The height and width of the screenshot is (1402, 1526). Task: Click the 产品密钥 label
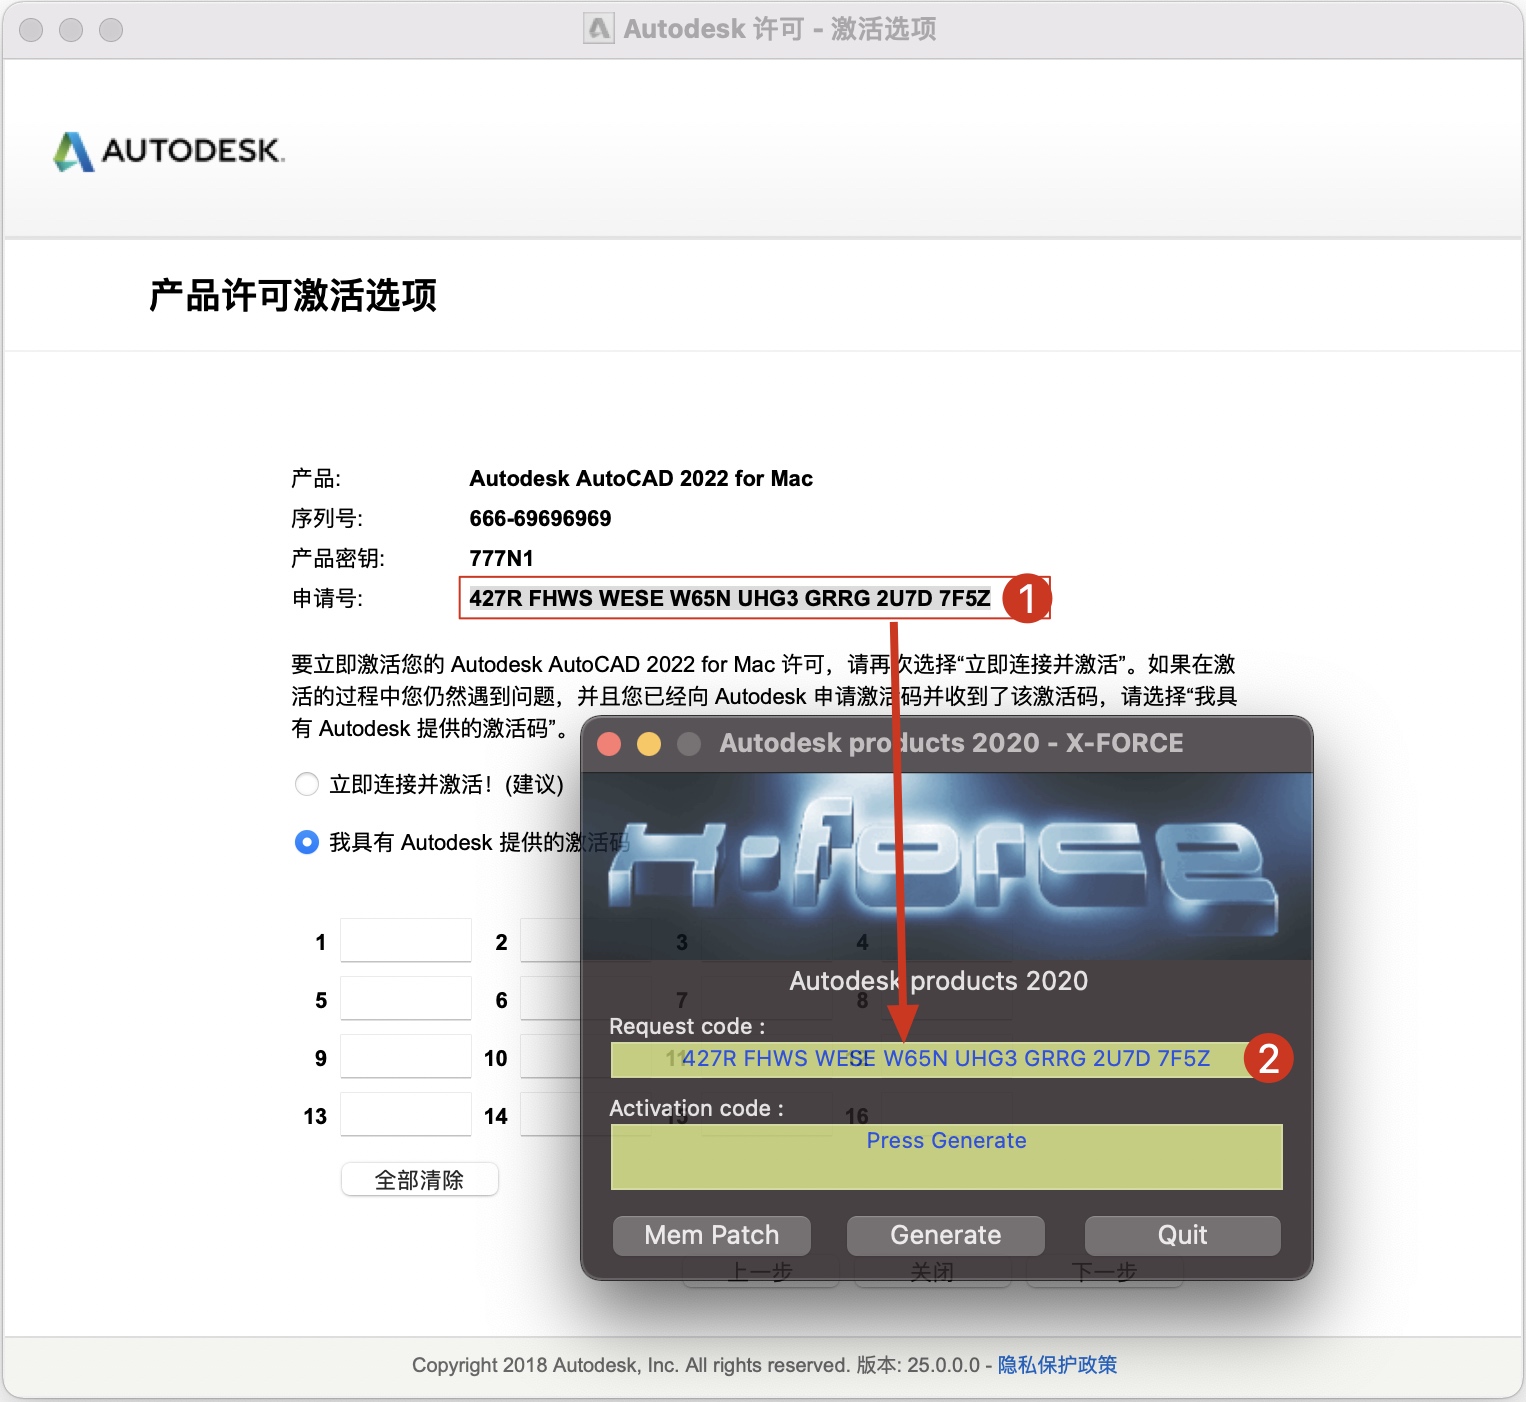coord(338,558)
